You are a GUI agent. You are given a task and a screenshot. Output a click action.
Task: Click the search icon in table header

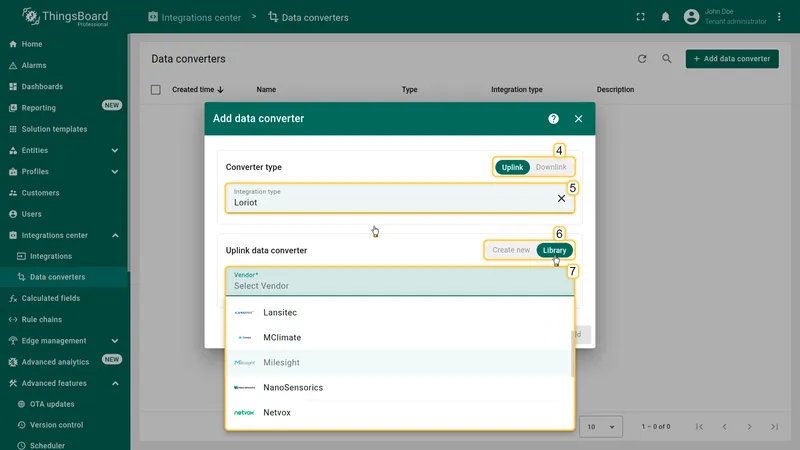(x=667, y=59)
